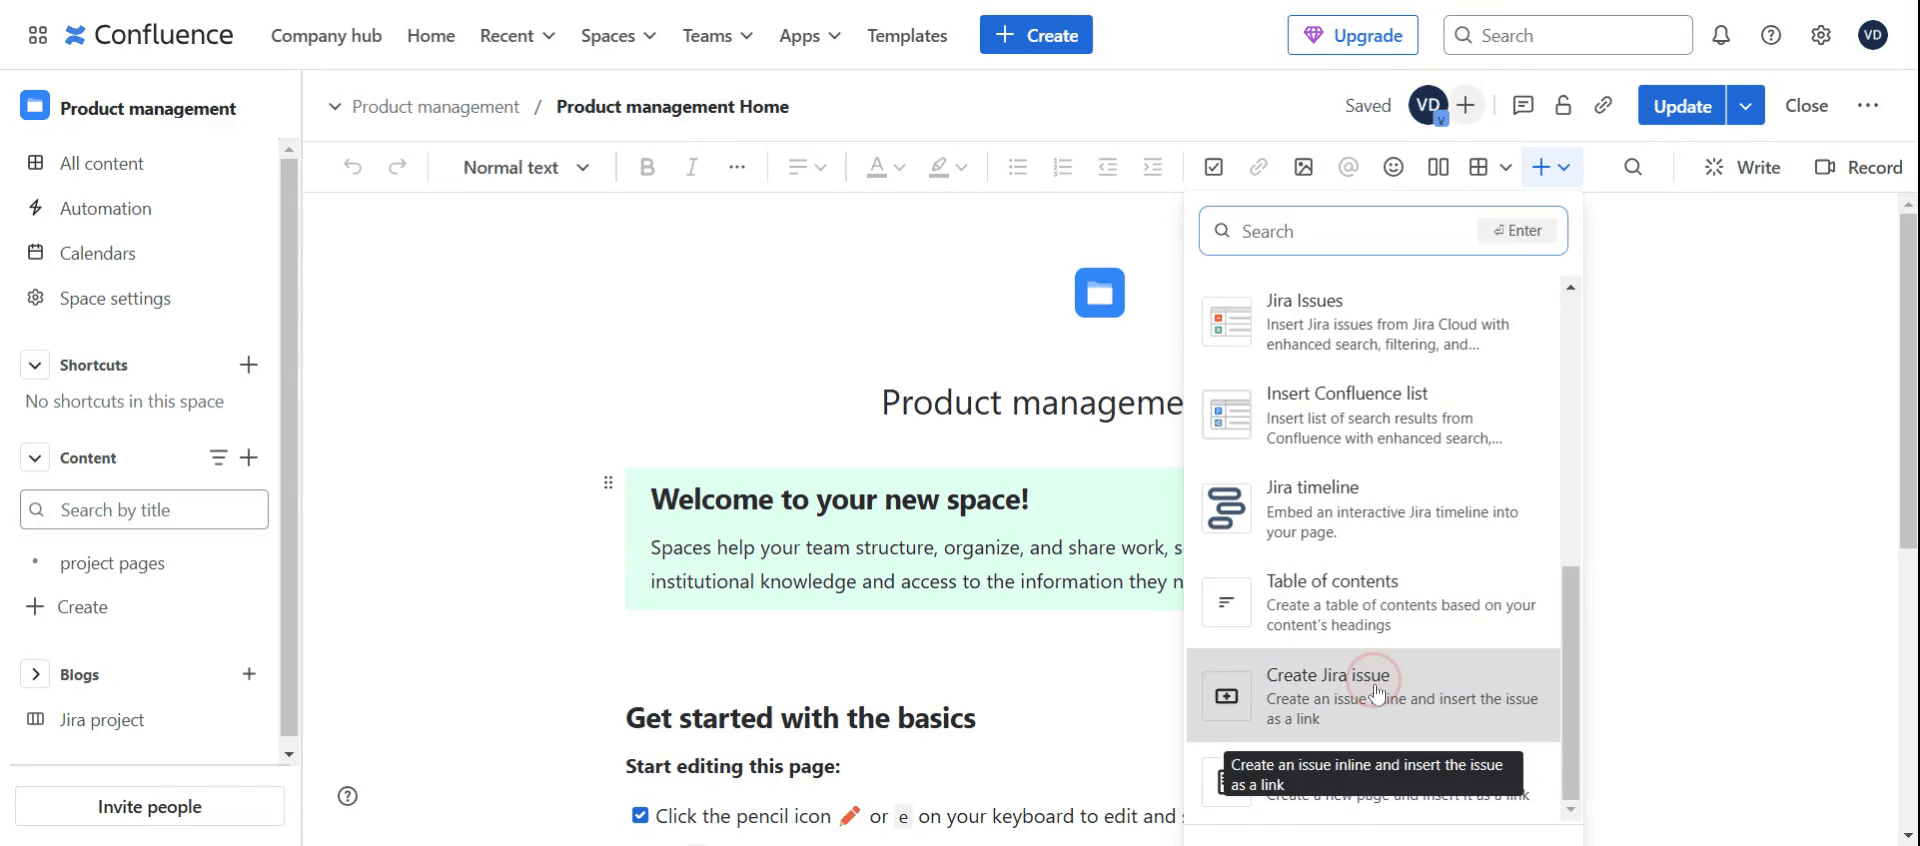Image resolution: width=1920 pixels, height=846 pixels.
Task: Open notifications bell
Action: [x=1720, y=35]
